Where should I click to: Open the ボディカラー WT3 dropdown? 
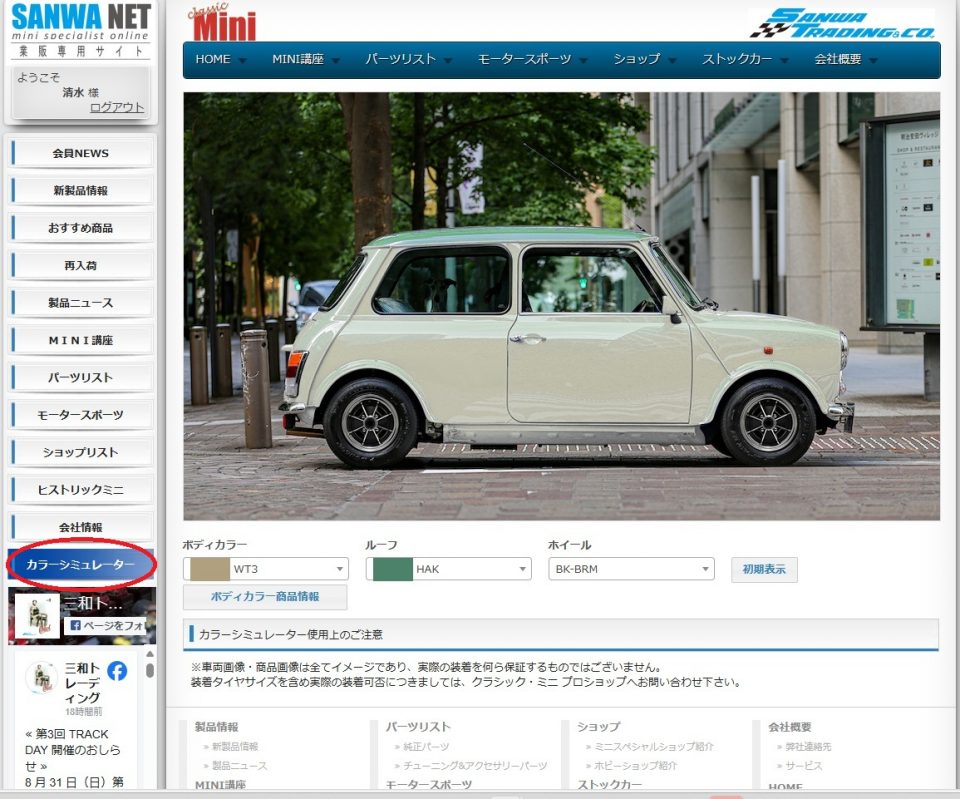click(x=266, y=569)
